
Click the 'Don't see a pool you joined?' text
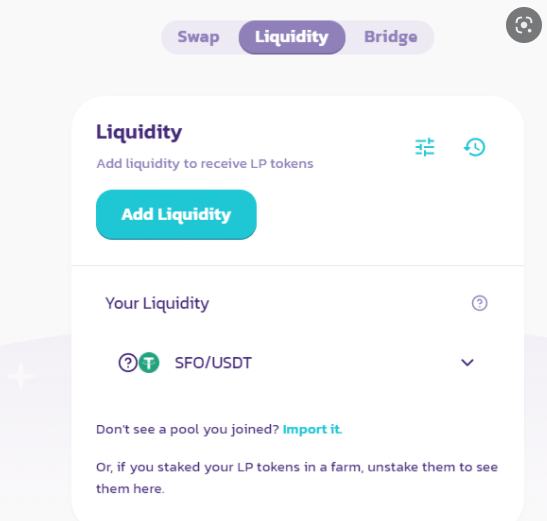[x=187, y=429]
